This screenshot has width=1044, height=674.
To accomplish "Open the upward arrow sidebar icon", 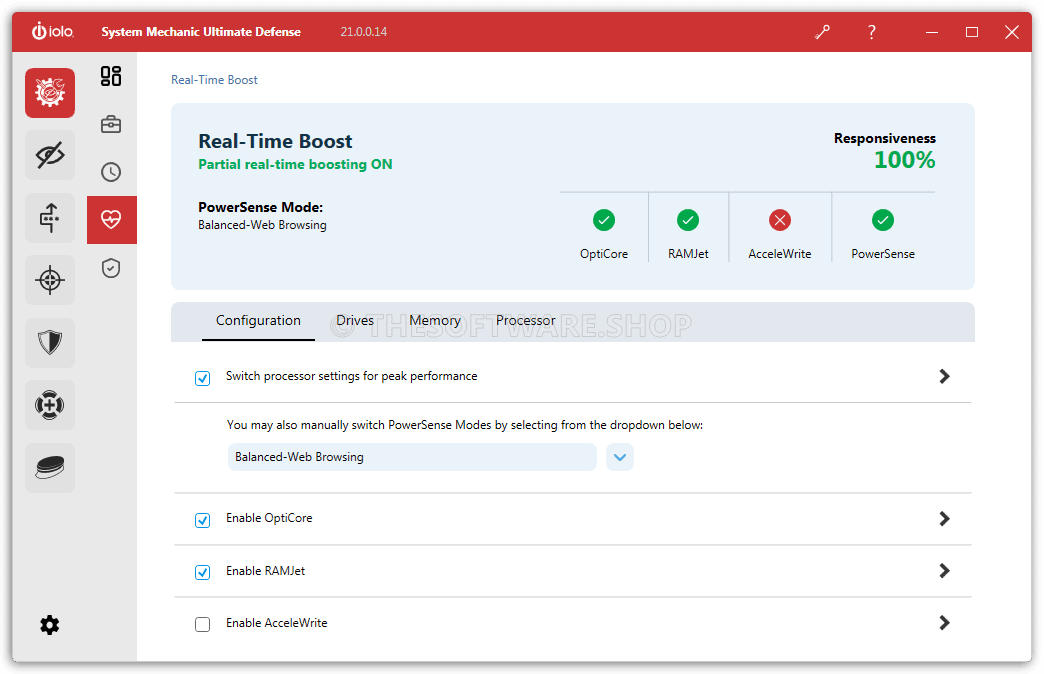I will (50, 218).
